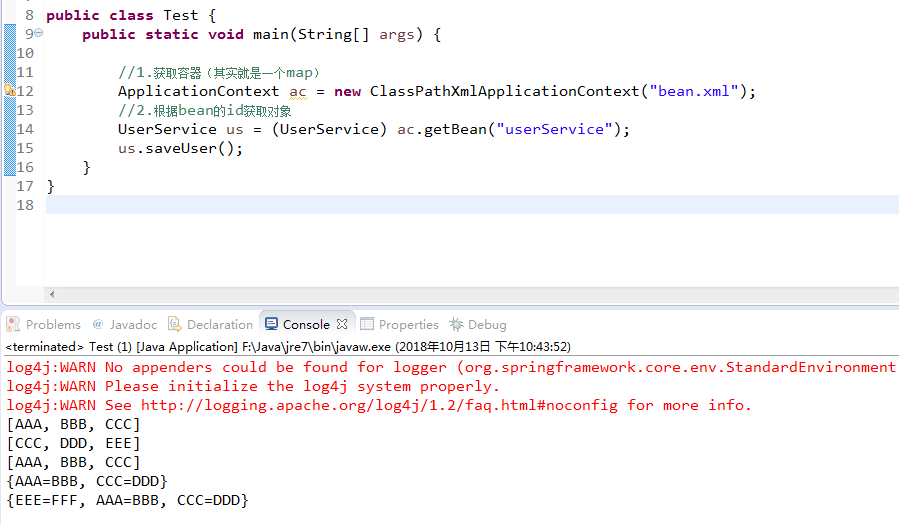Click the "bean.xml" string literal

tap(694, 91)
